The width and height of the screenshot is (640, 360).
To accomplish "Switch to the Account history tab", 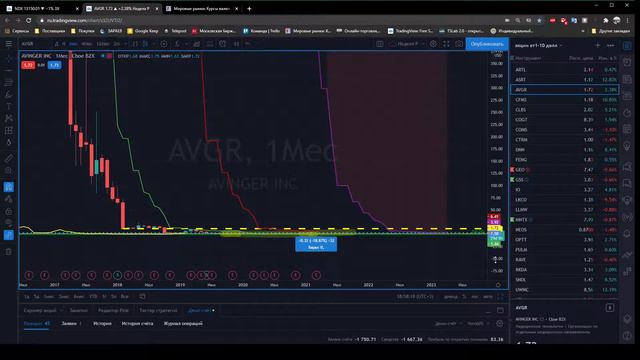I will (138, 323).
